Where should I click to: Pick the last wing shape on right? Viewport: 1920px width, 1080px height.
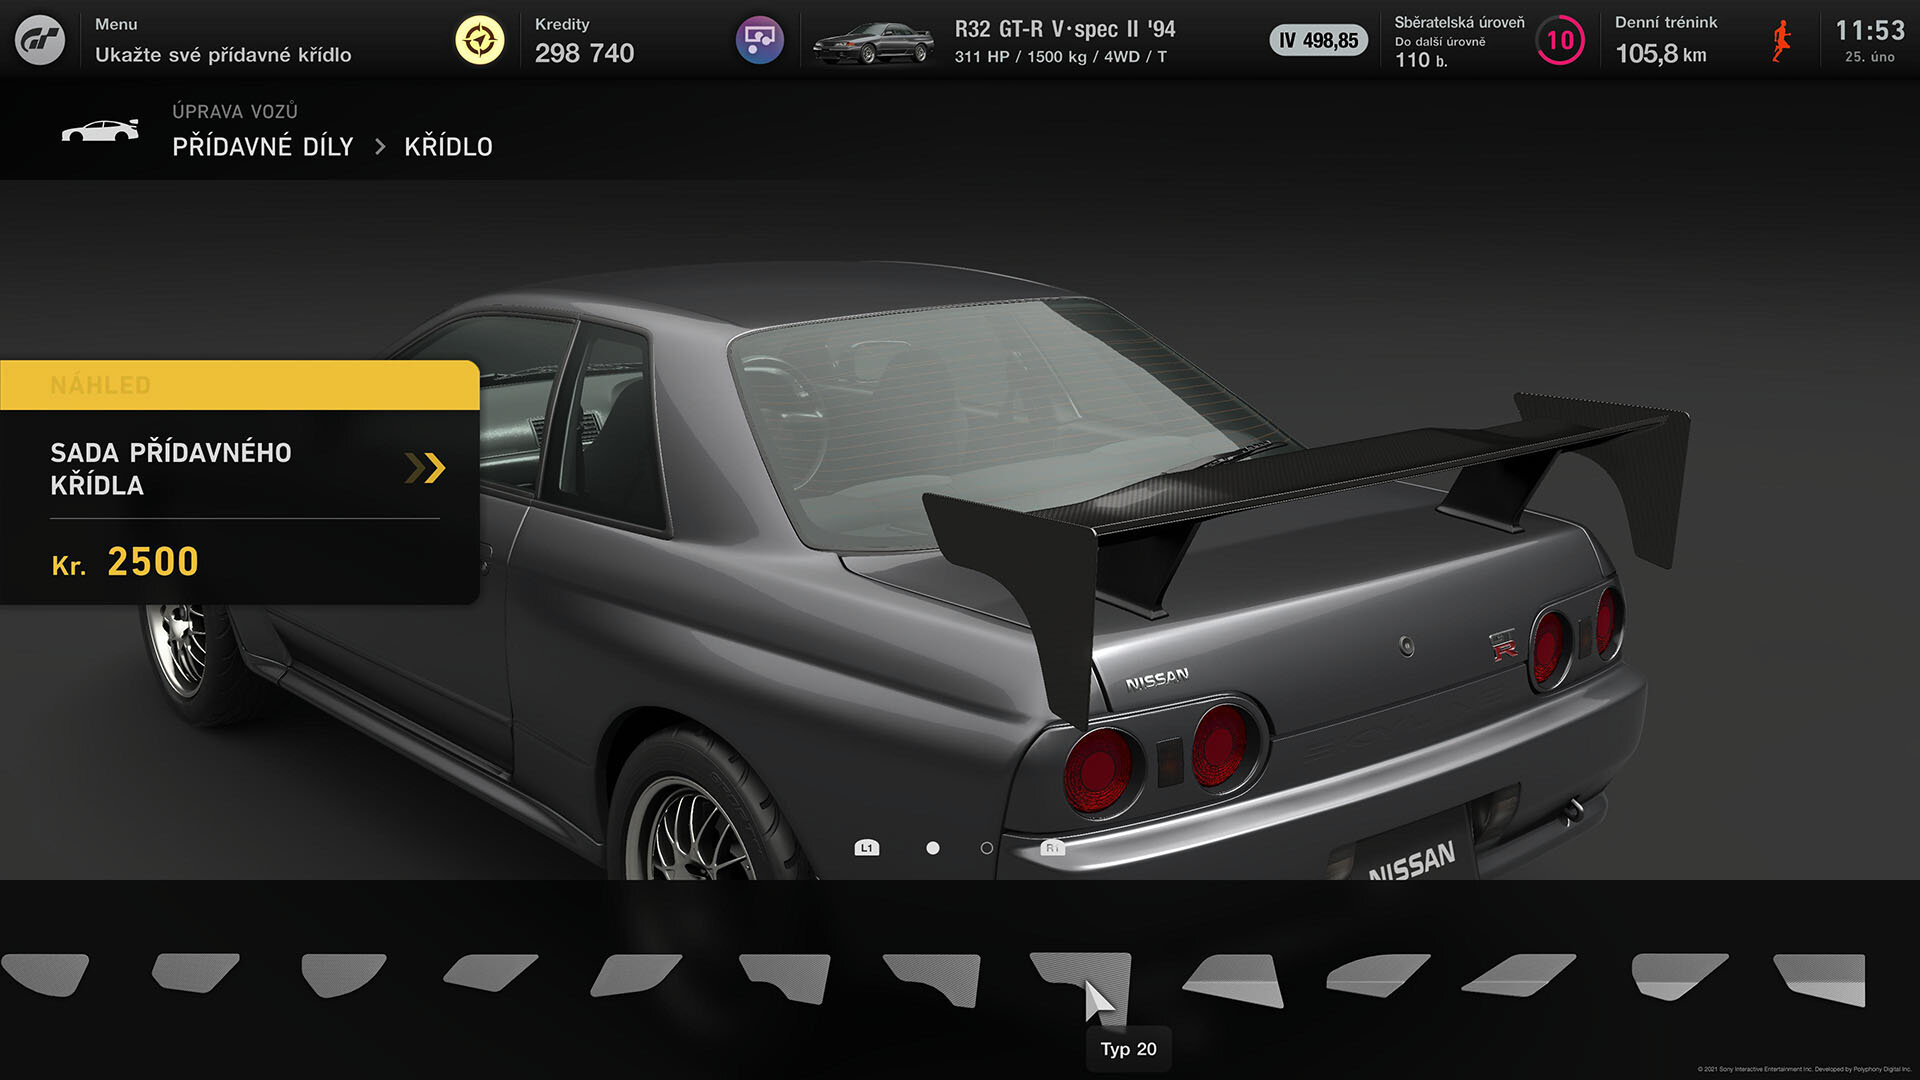1822,978
